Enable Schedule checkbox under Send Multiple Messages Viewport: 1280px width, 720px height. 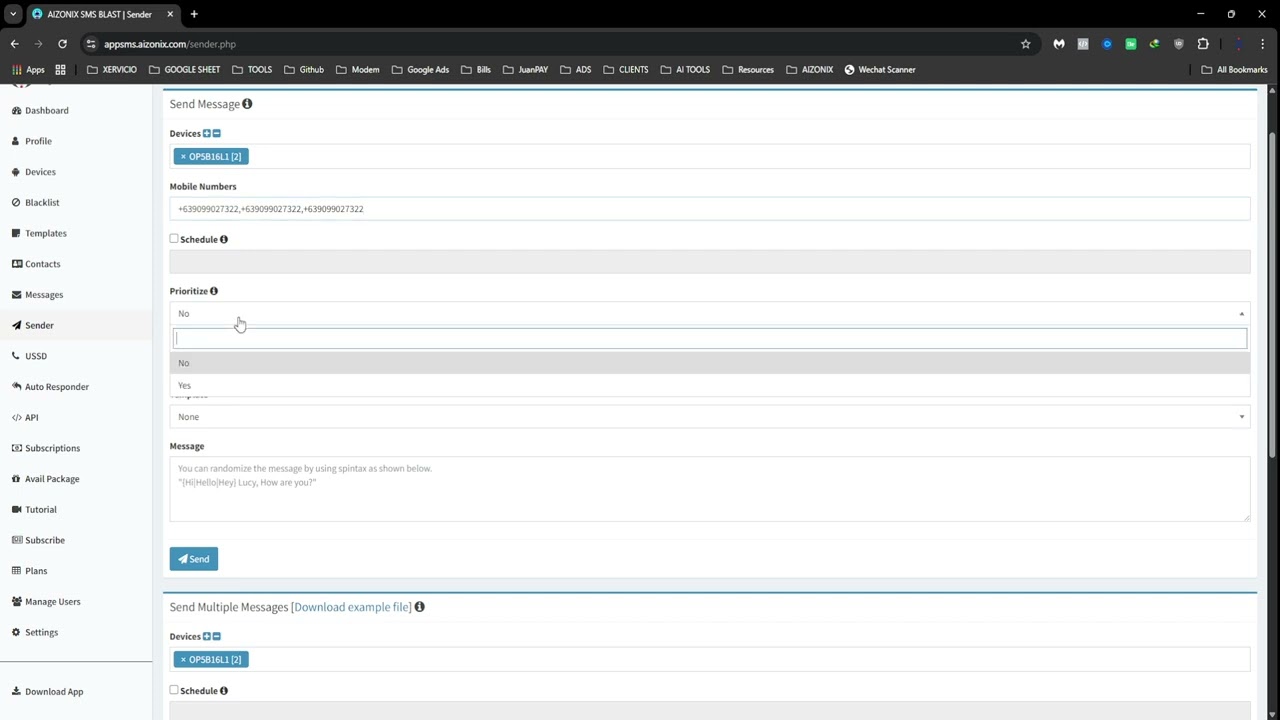174,690
